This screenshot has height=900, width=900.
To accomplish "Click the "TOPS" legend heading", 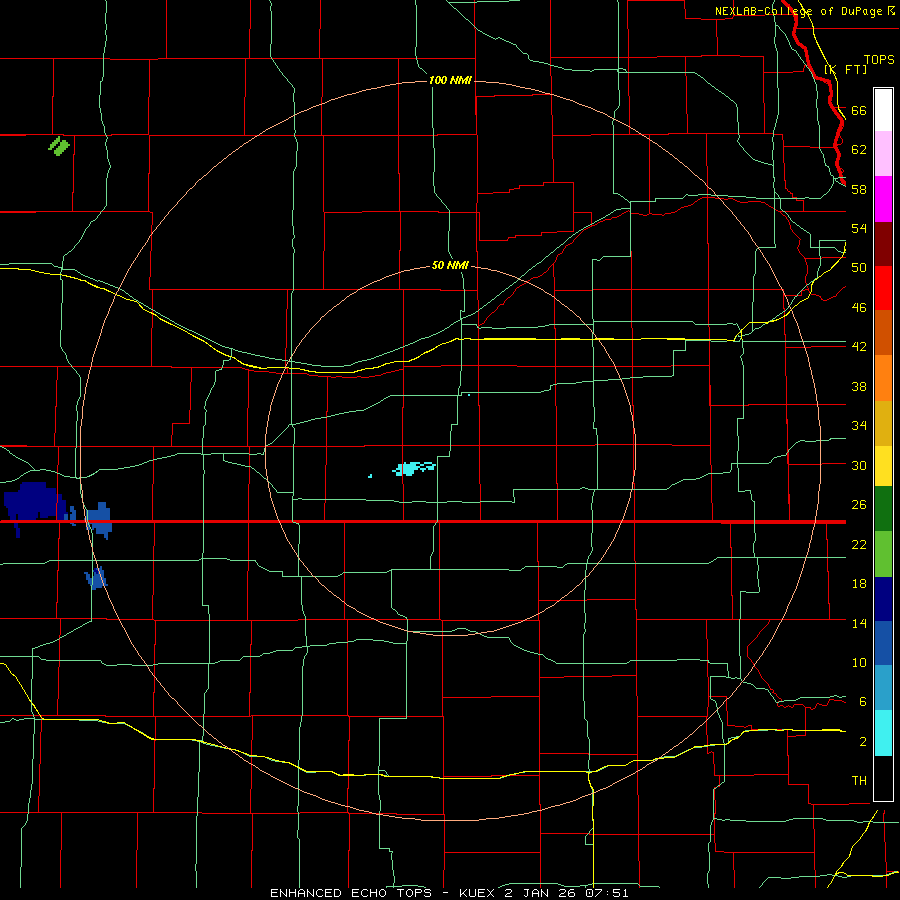I will tap(879, 60).
